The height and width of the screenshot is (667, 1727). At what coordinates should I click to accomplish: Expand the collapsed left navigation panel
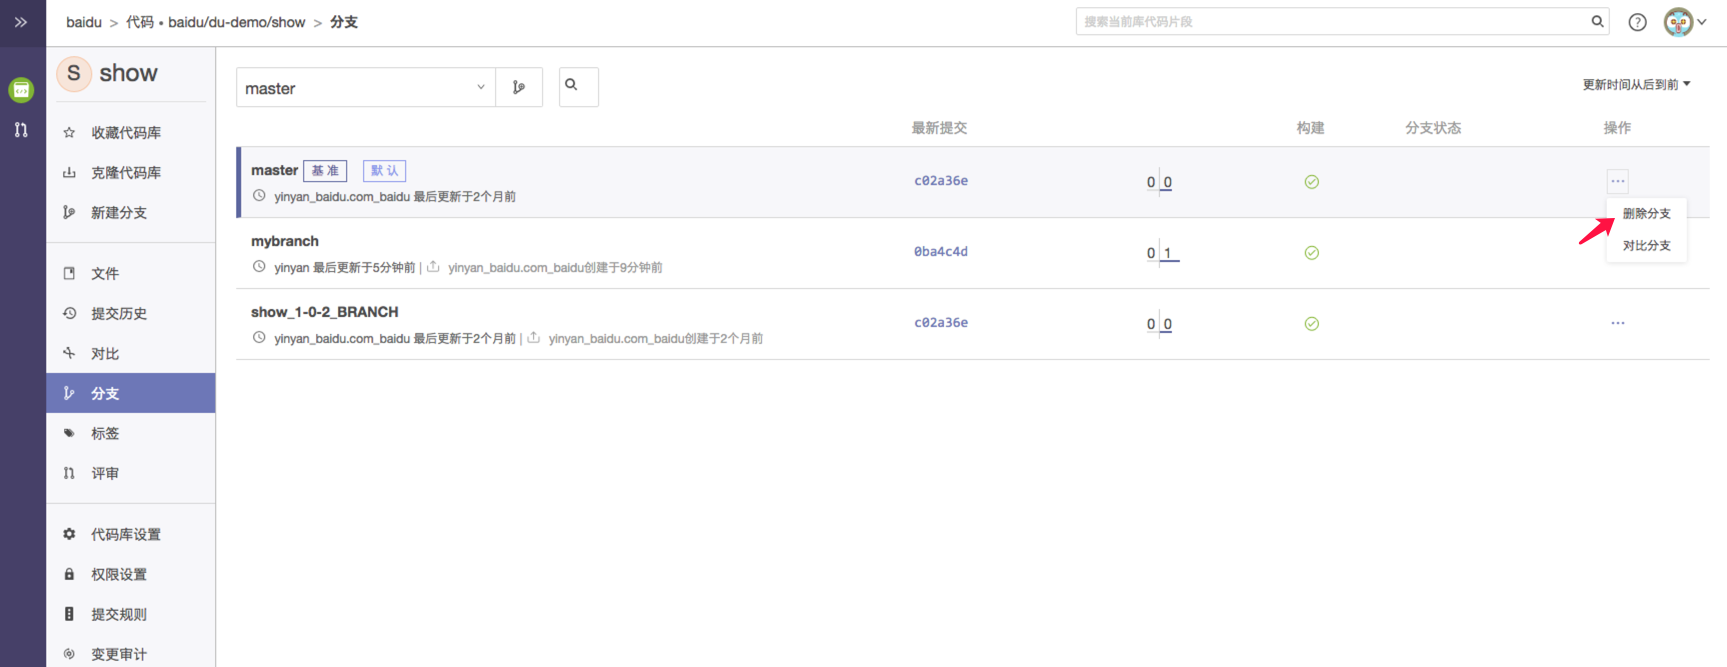click(21, 22)
